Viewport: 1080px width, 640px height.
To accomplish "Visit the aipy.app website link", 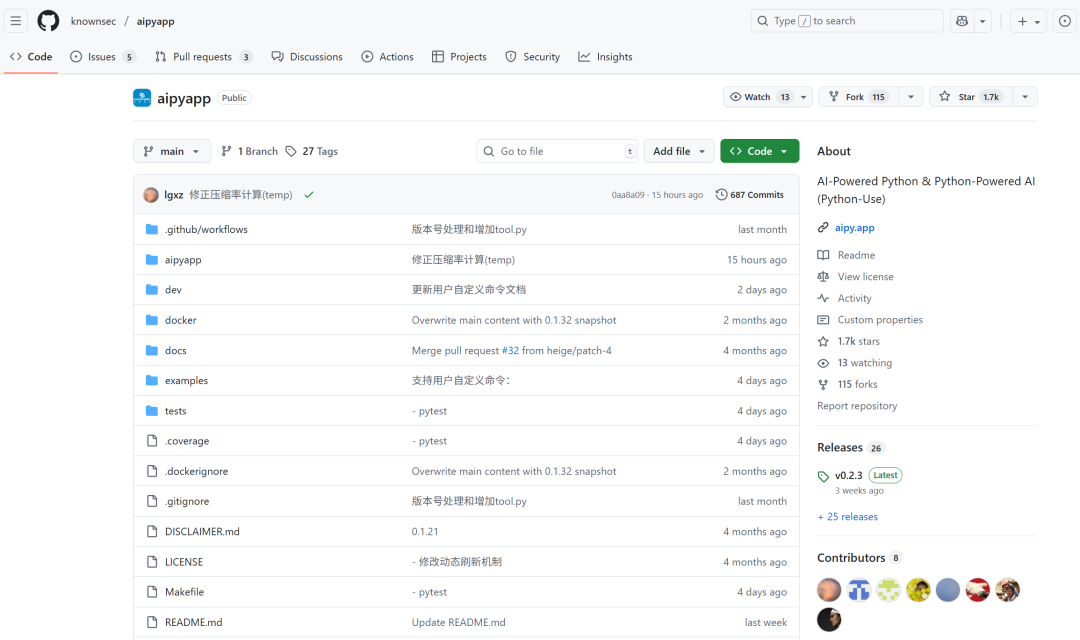I will [x=855, y=227].
